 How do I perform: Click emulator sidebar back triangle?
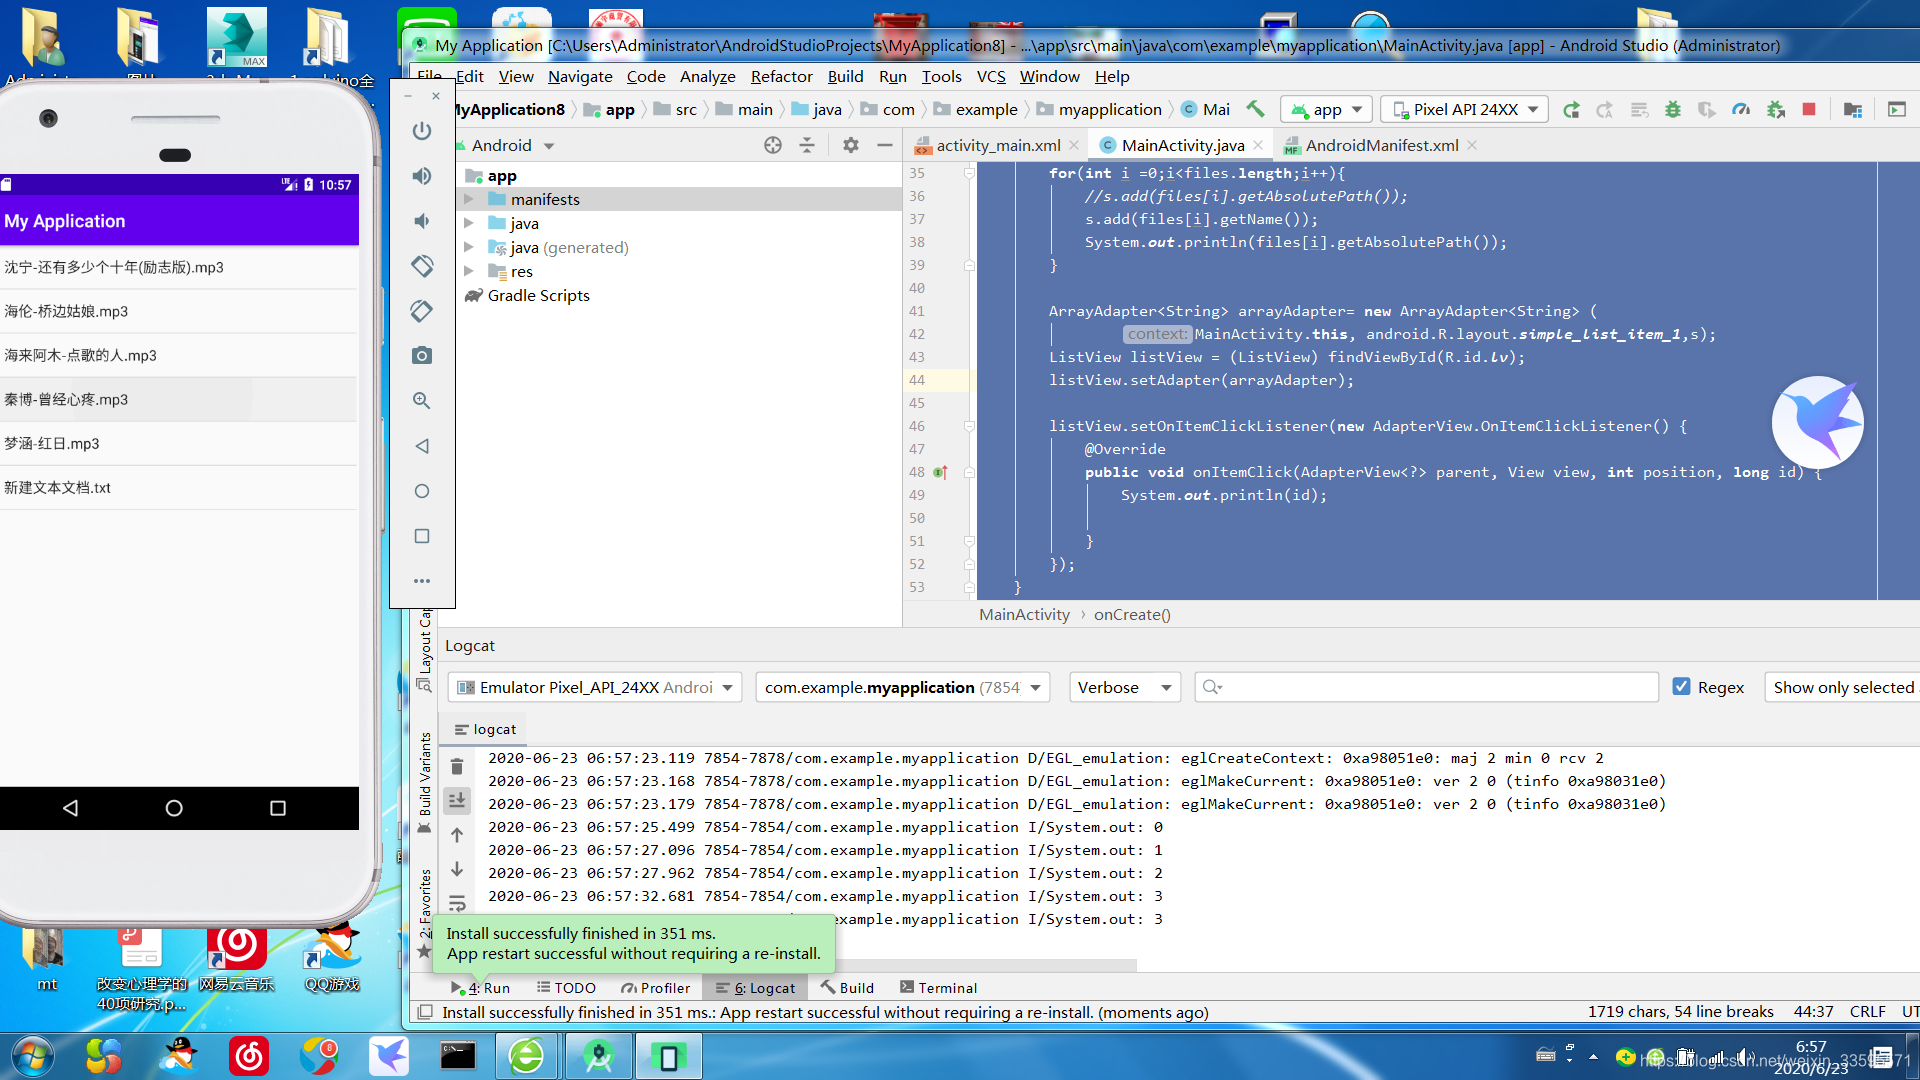pyautogui.click(x=422, y=446)
